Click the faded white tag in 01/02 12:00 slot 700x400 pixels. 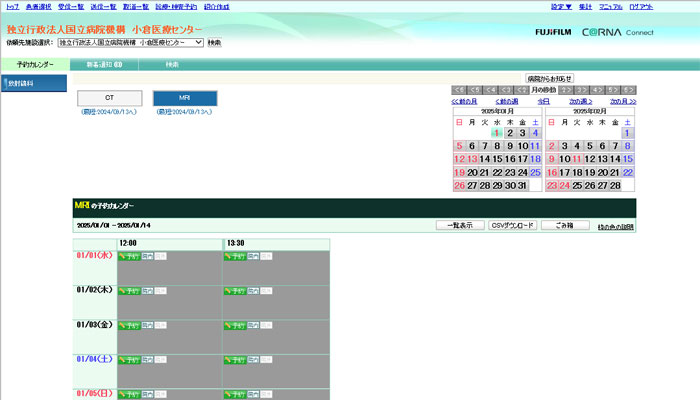161,291
